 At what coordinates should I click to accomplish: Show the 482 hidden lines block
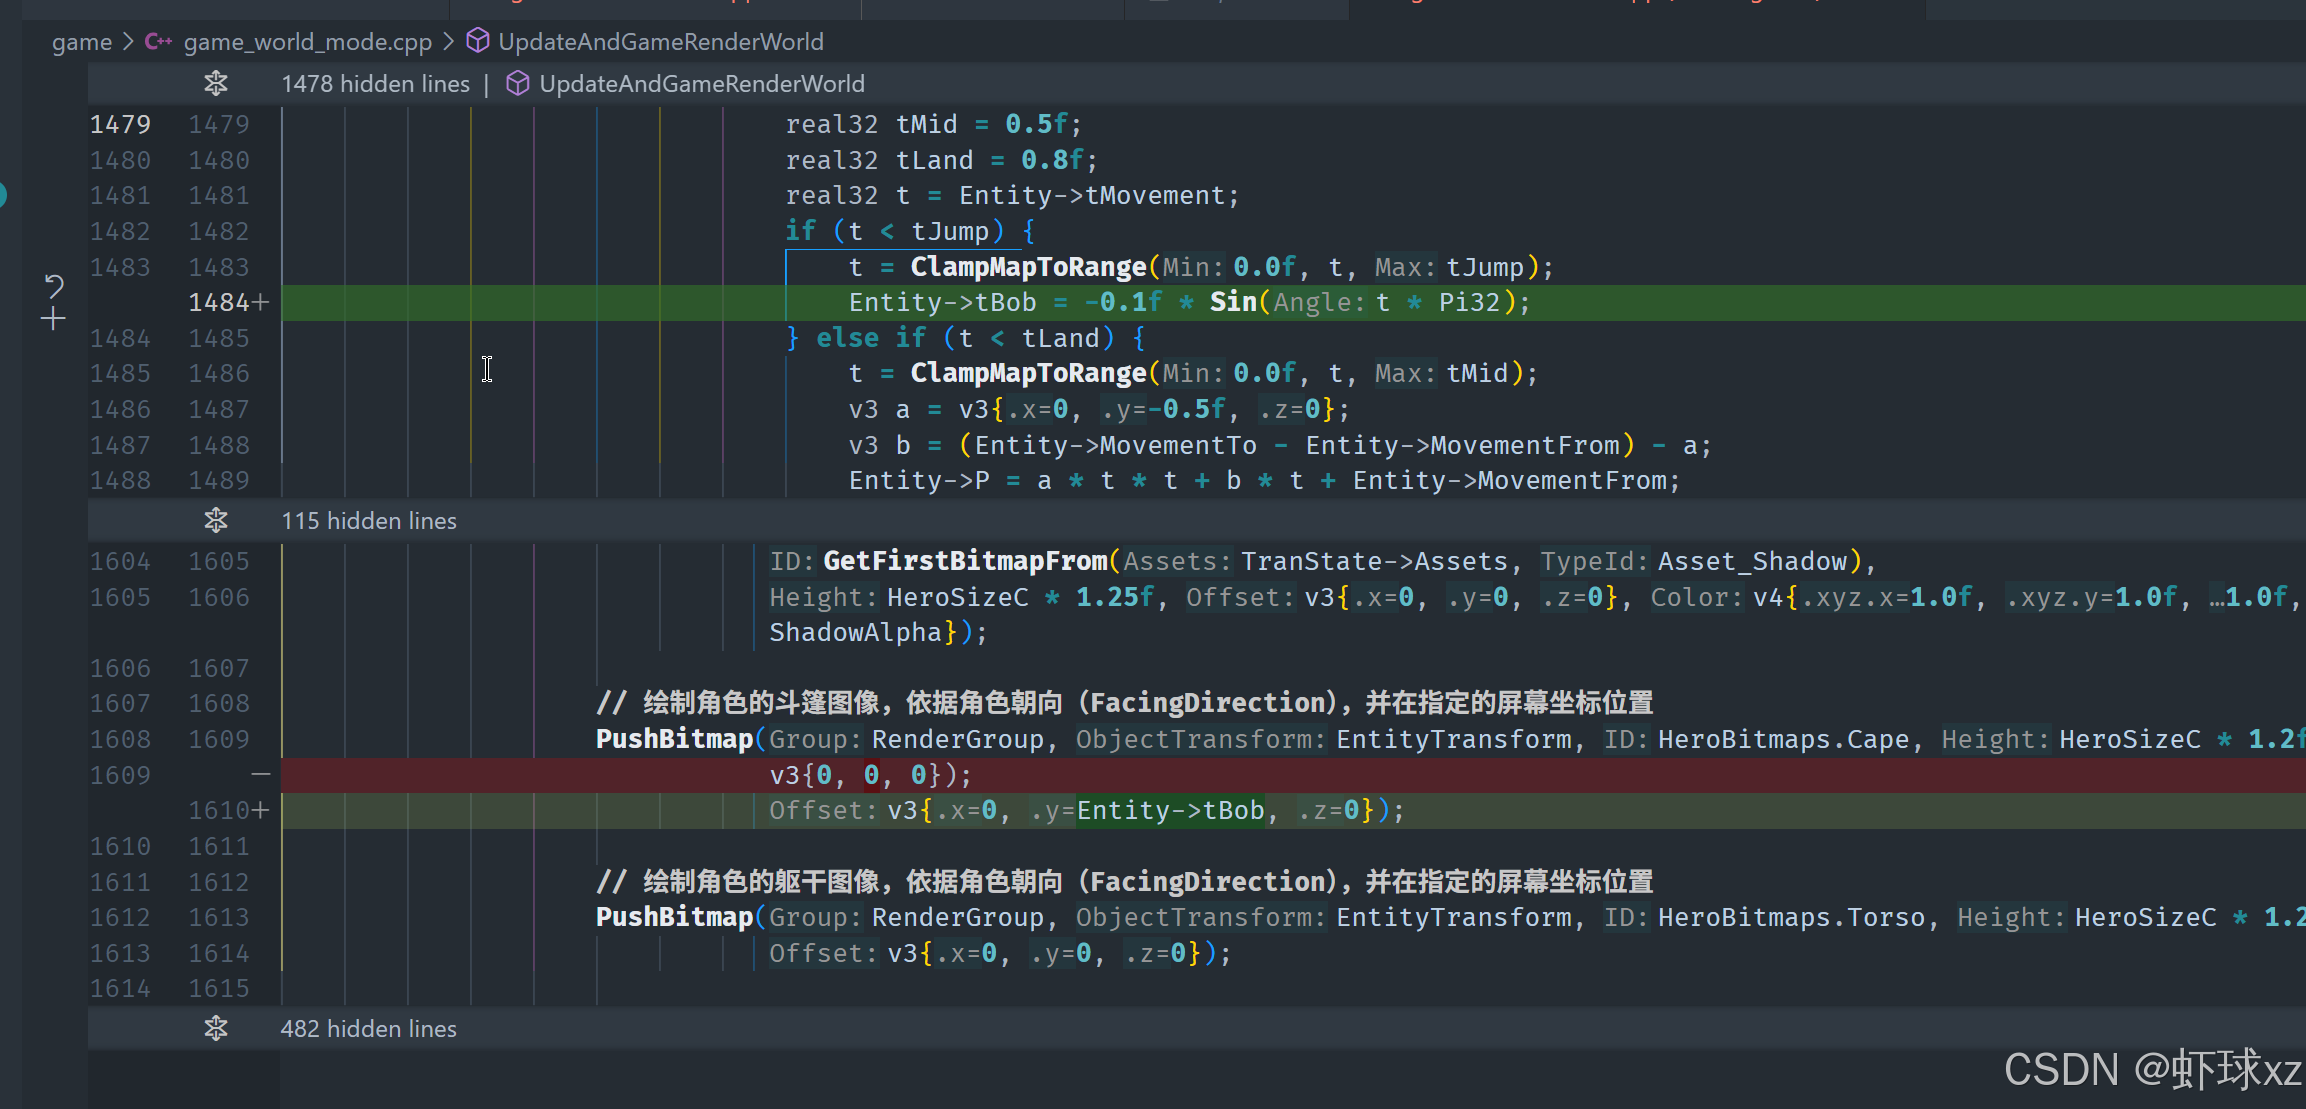tap(216, 1029)
